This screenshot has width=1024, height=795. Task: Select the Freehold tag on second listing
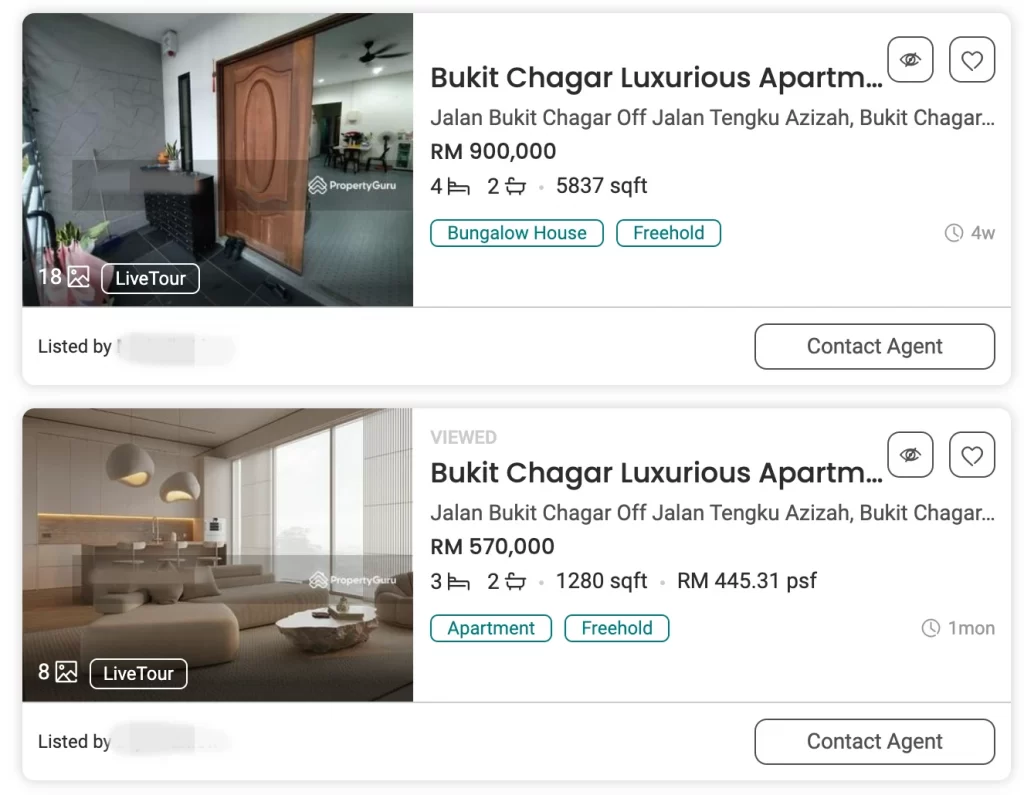point(616,628)
